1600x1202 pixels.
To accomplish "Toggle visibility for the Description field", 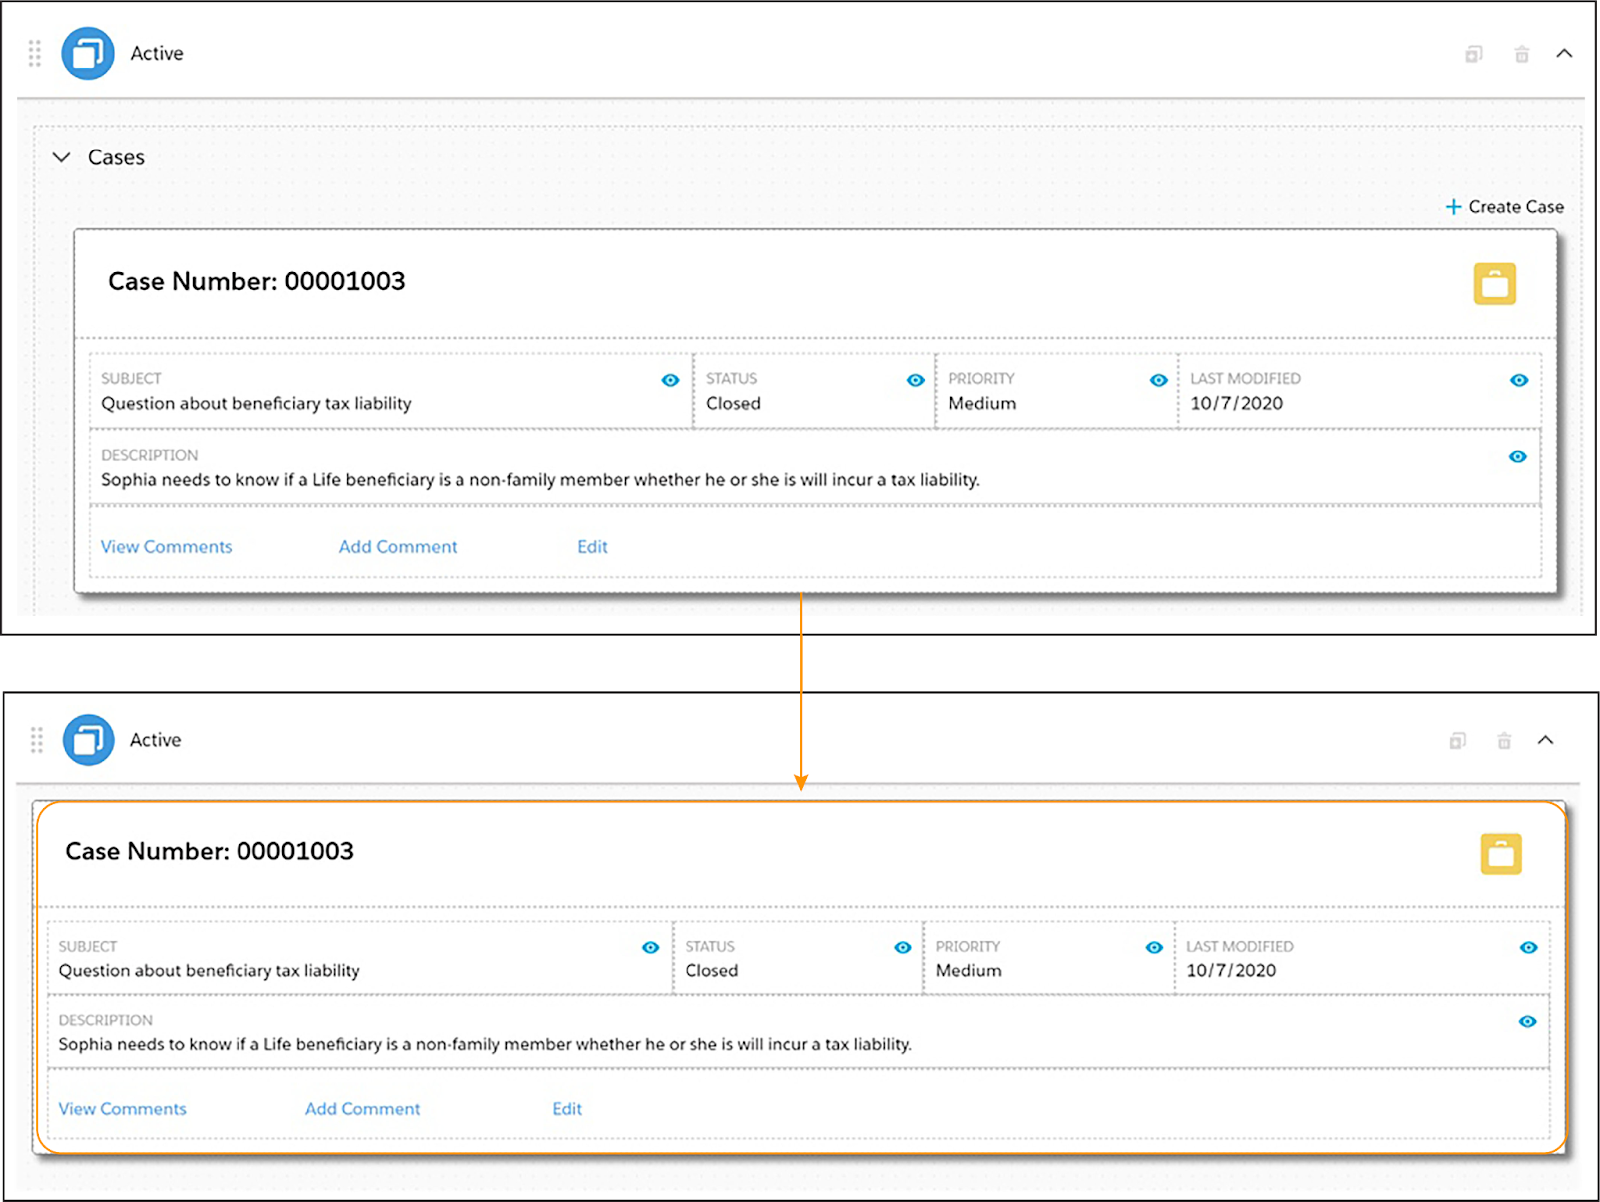I will click(x=1518, y=457).
